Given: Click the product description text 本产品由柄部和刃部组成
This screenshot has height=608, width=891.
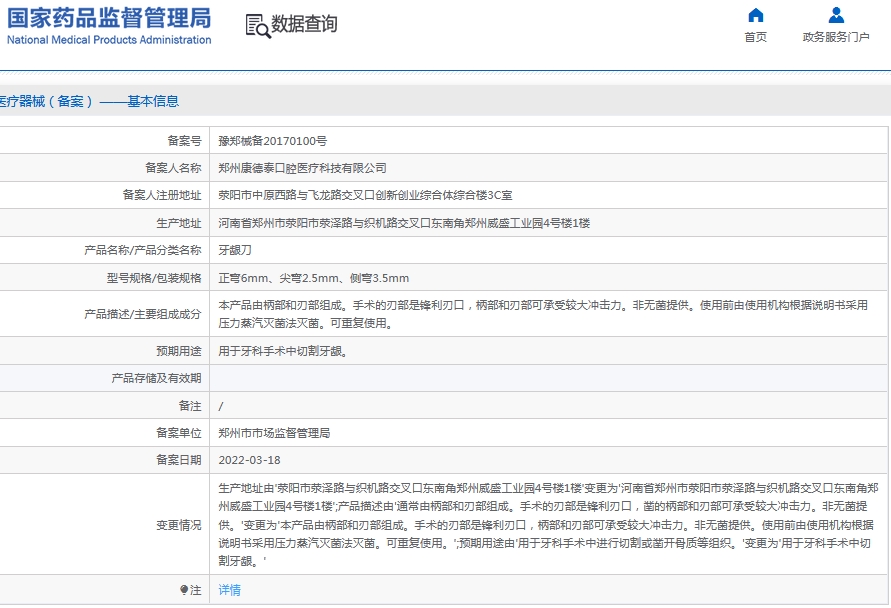Looking at the screenshot, I should 543,314.
